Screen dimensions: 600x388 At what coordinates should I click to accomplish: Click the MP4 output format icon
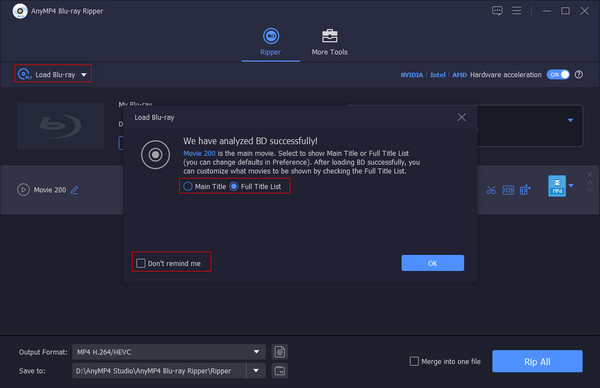[557, 186]
